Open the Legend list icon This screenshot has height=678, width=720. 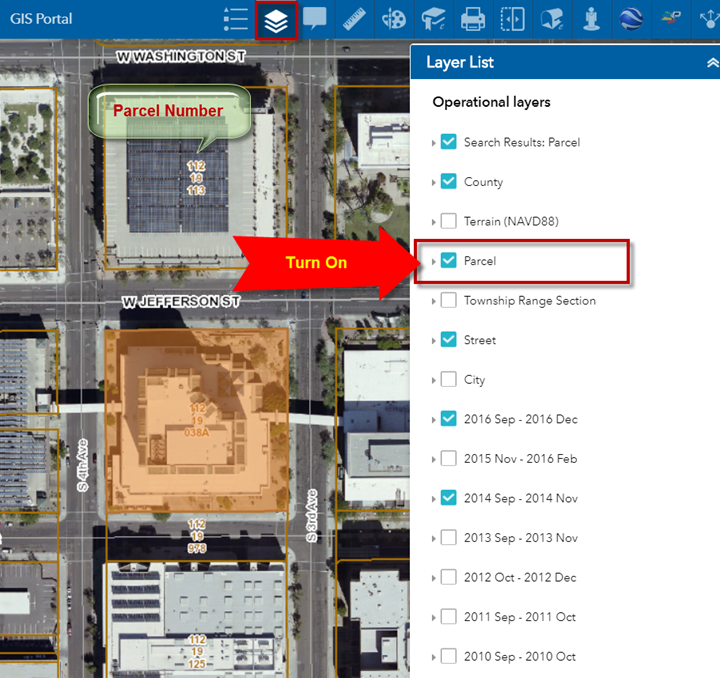pyautogui.click(x=236, y=19)
